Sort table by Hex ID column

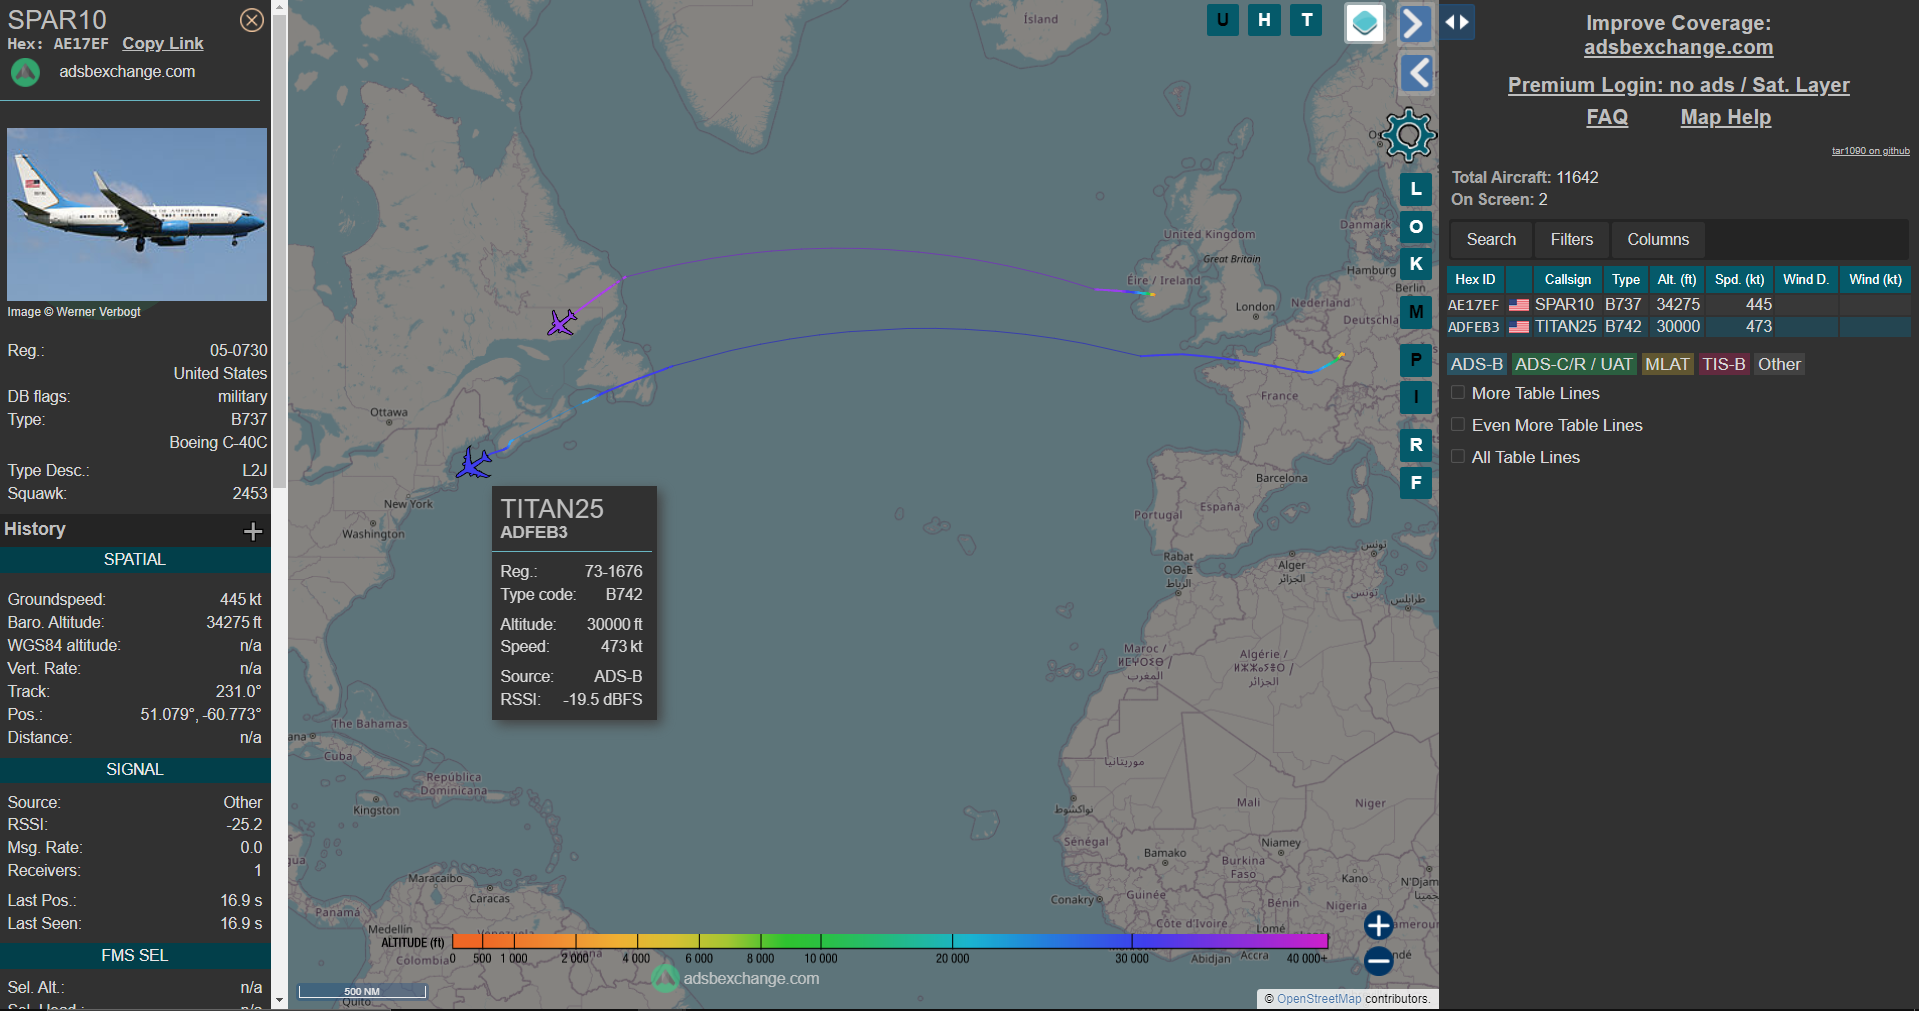(x=1475, y=280)
